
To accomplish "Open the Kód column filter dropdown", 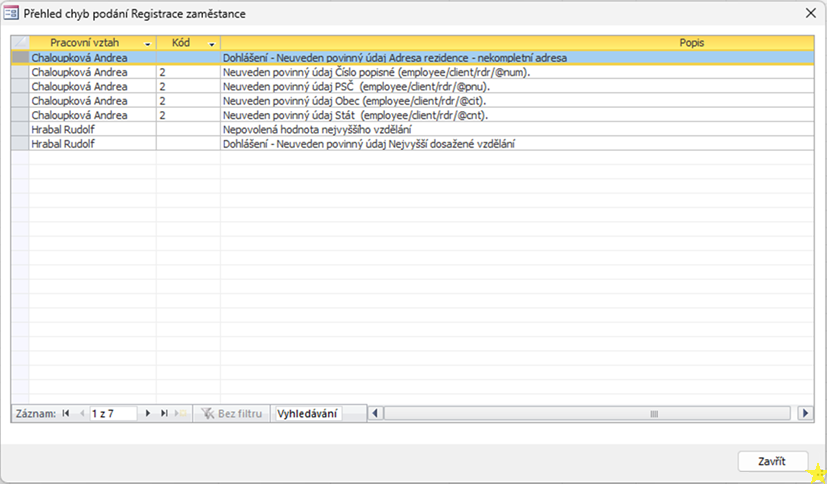I will tap(212, 45).
